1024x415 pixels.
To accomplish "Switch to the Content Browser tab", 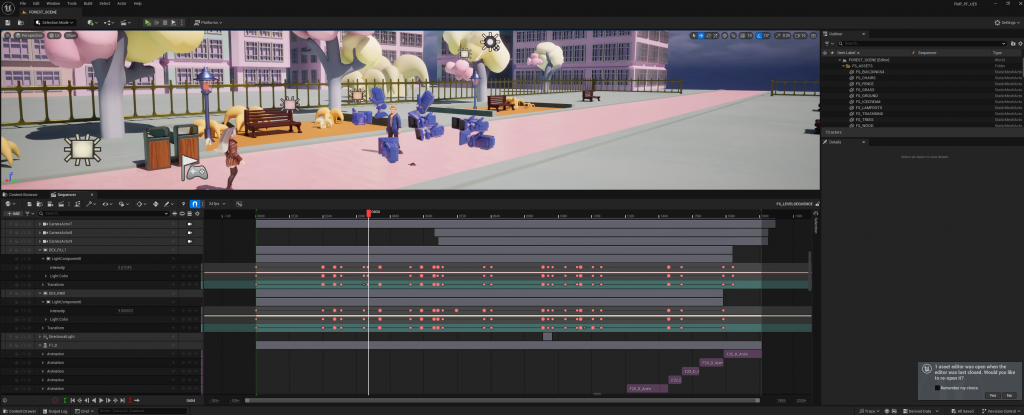I will click(25, 194).
